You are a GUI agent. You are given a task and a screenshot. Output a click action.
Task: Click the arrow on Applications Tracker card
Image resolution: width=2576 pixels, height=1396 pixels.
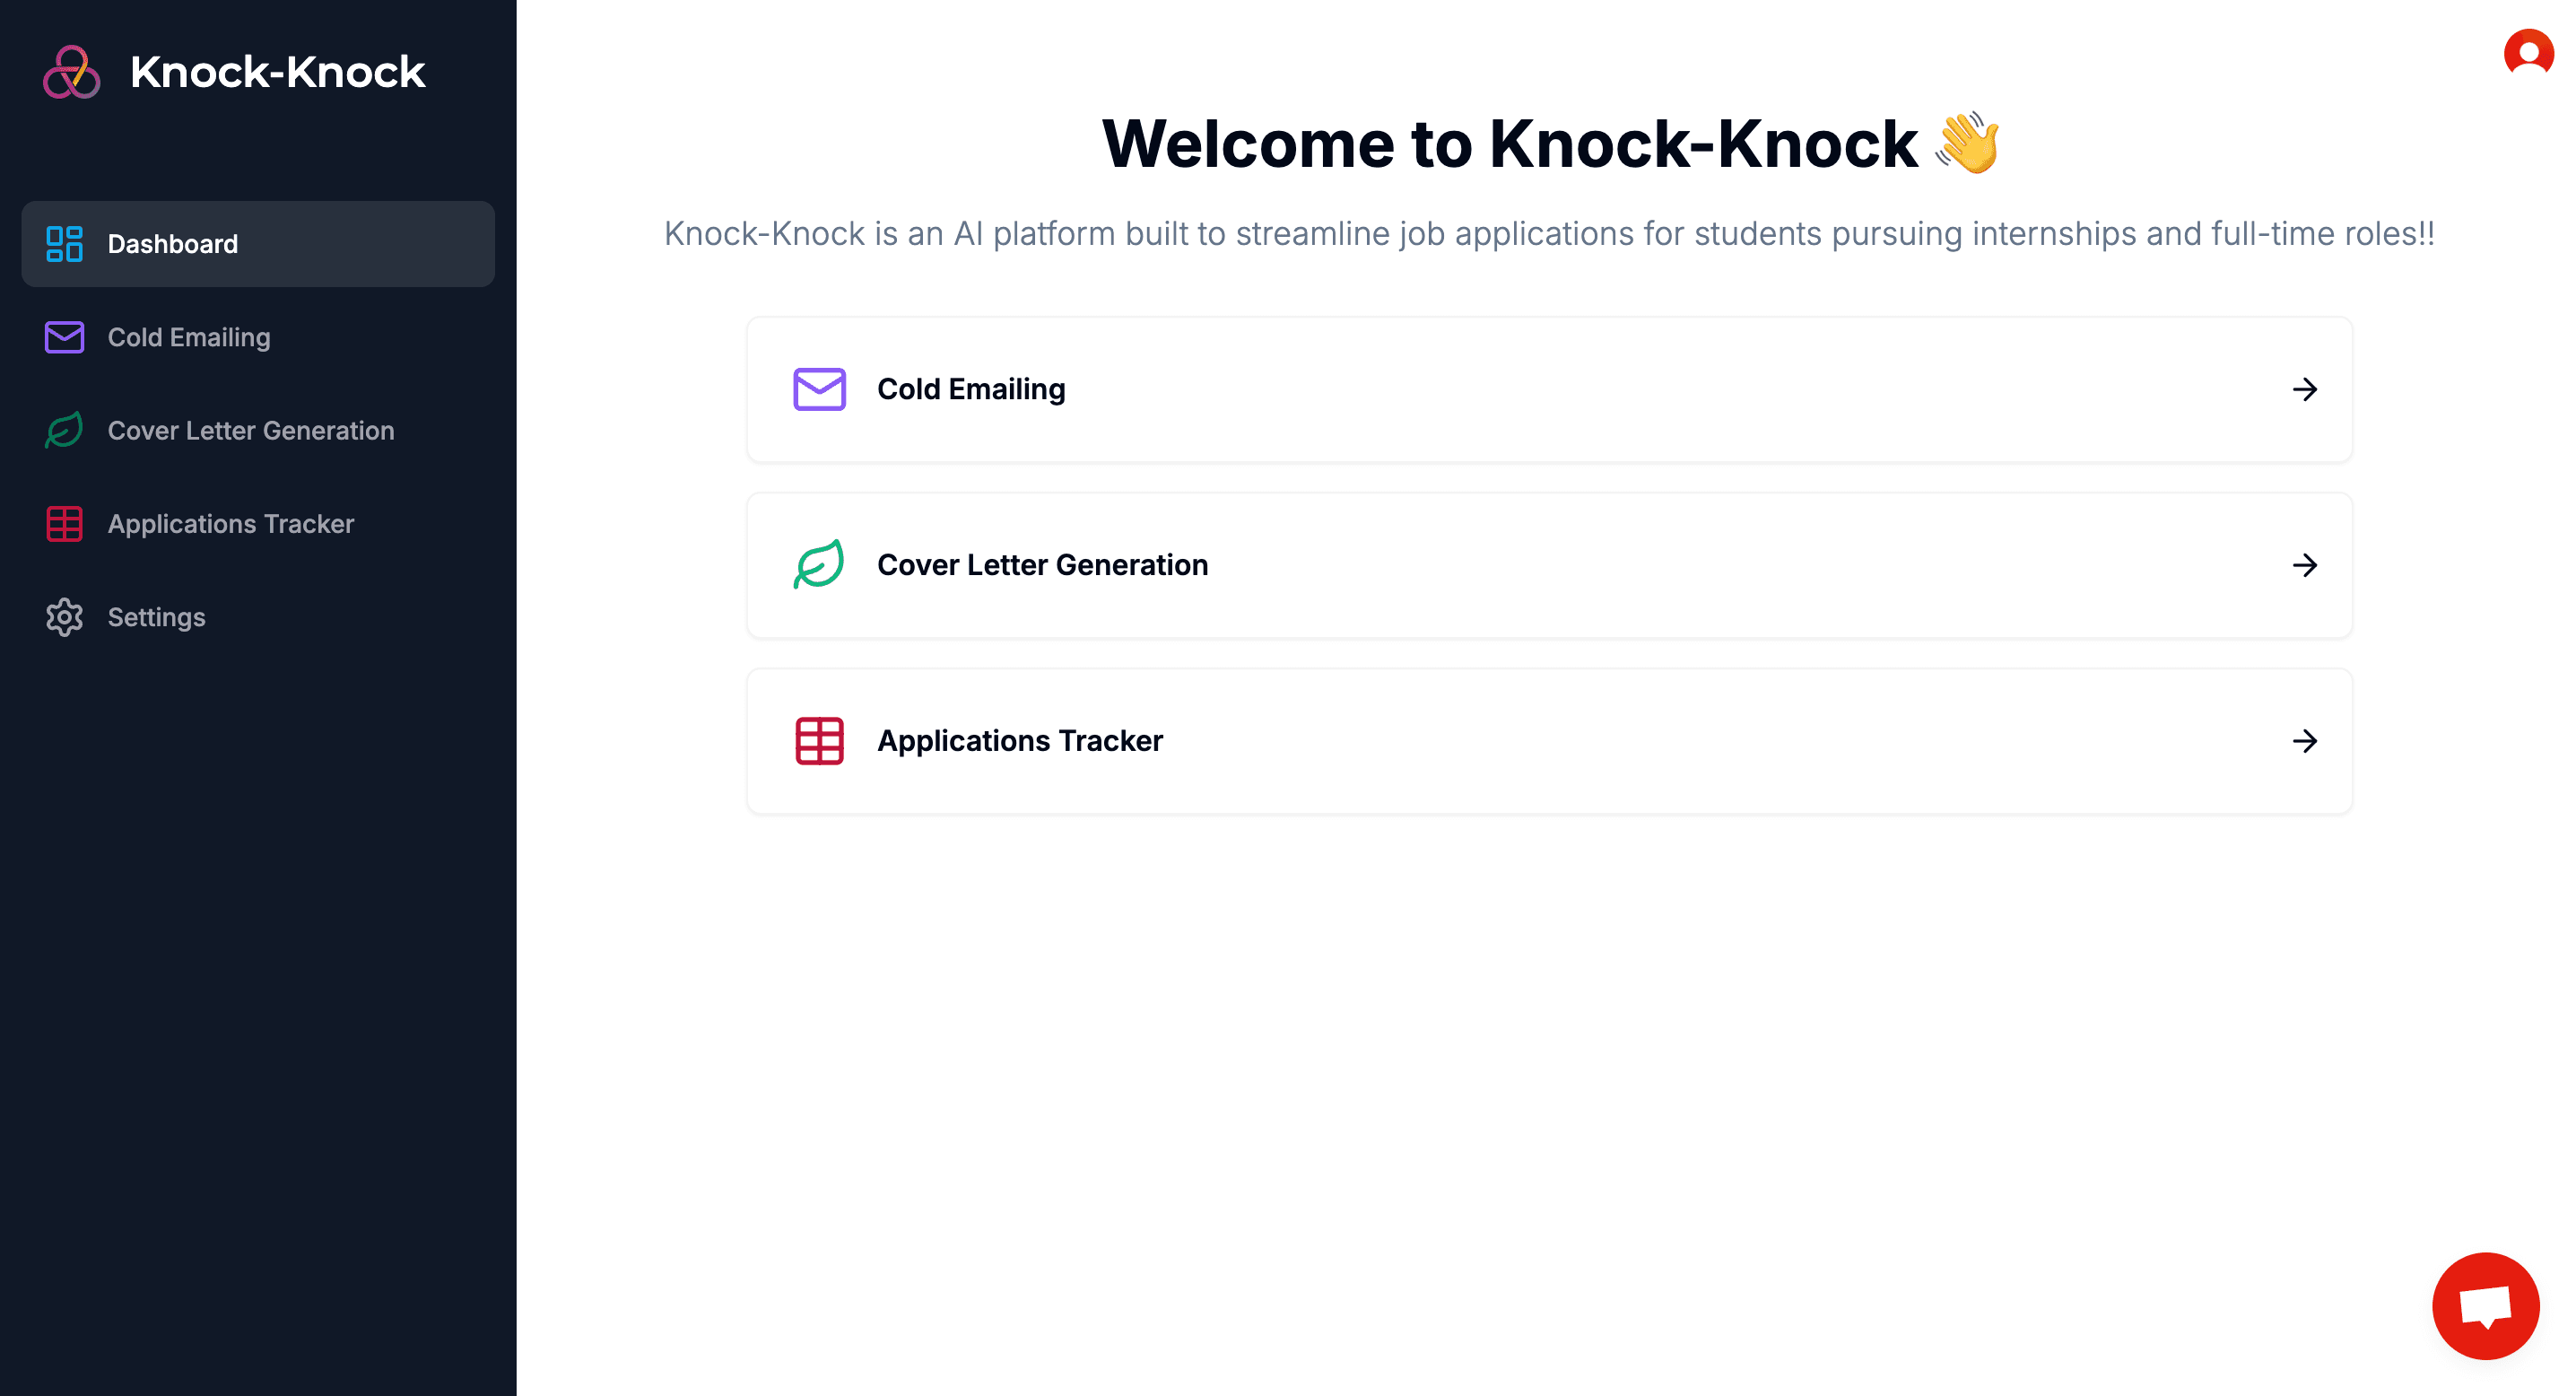pos(2305,741)
